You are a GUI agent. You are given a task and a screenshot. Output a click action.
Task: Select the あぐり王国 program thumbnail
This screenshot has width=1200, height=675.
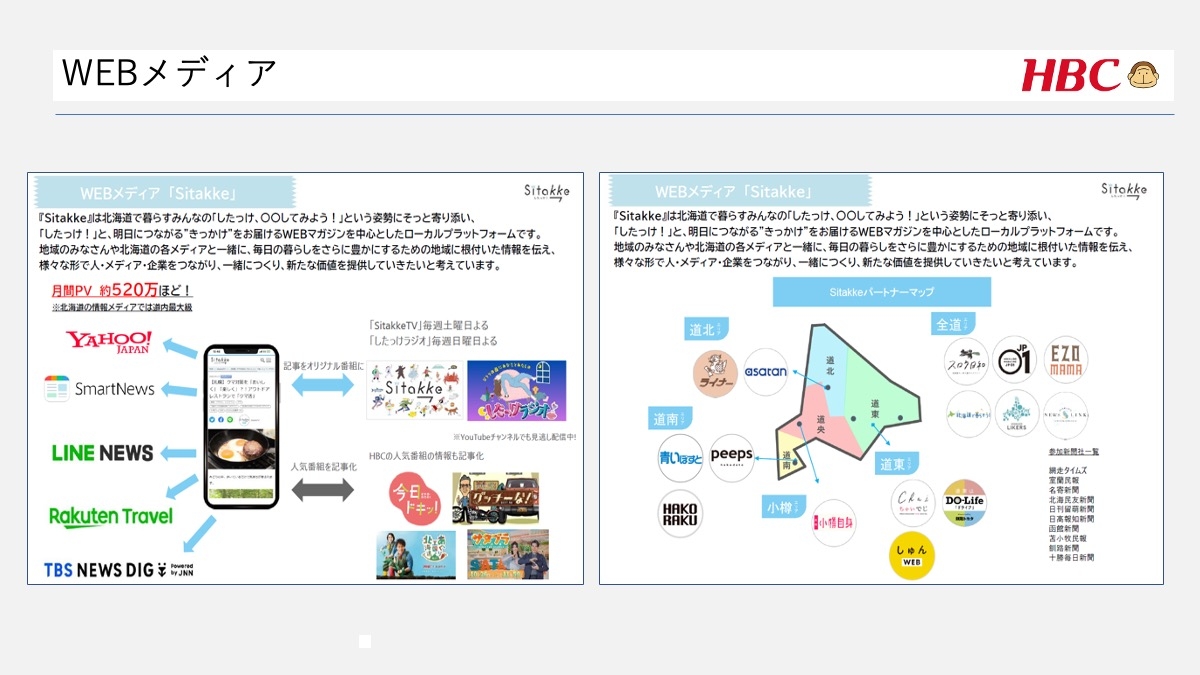[416, 554]
